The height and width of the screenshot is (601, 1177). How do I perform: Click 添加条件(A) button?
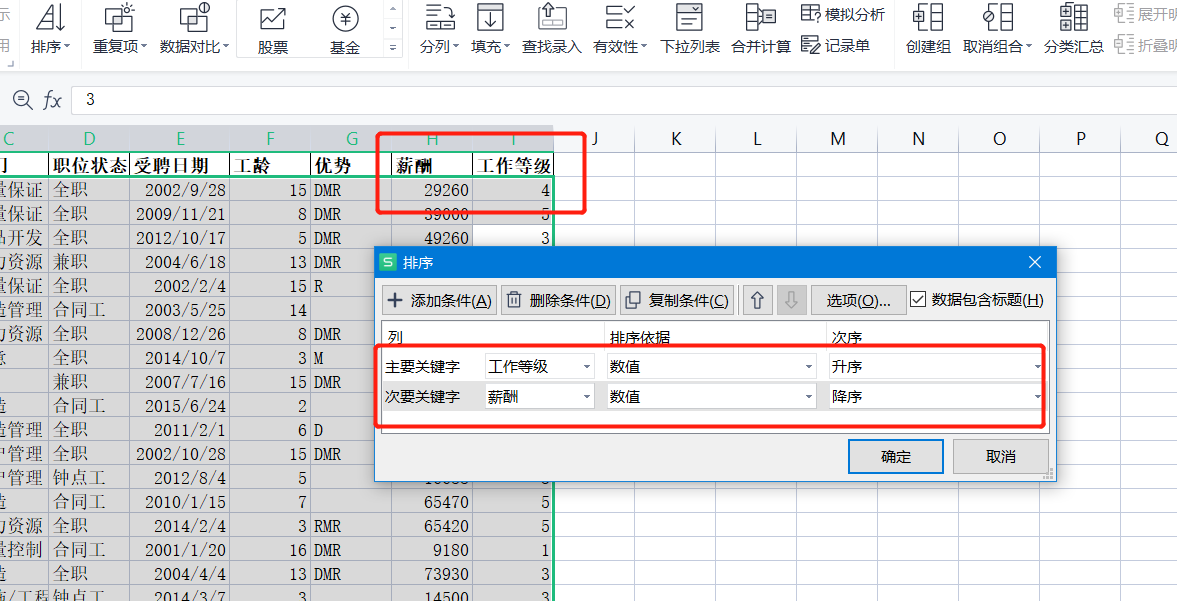coord(440,300)
